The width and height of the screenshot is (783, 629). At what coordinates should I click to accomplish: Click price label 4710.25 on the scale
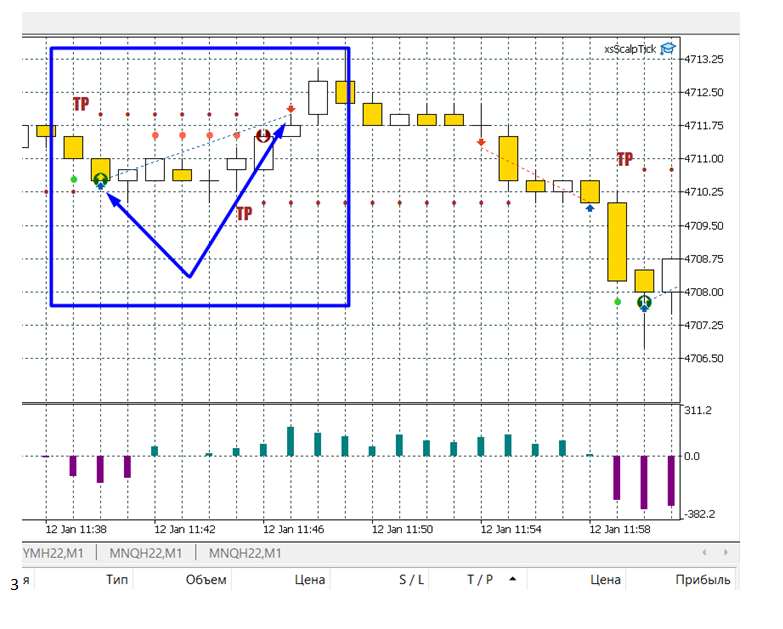[704, 192]
